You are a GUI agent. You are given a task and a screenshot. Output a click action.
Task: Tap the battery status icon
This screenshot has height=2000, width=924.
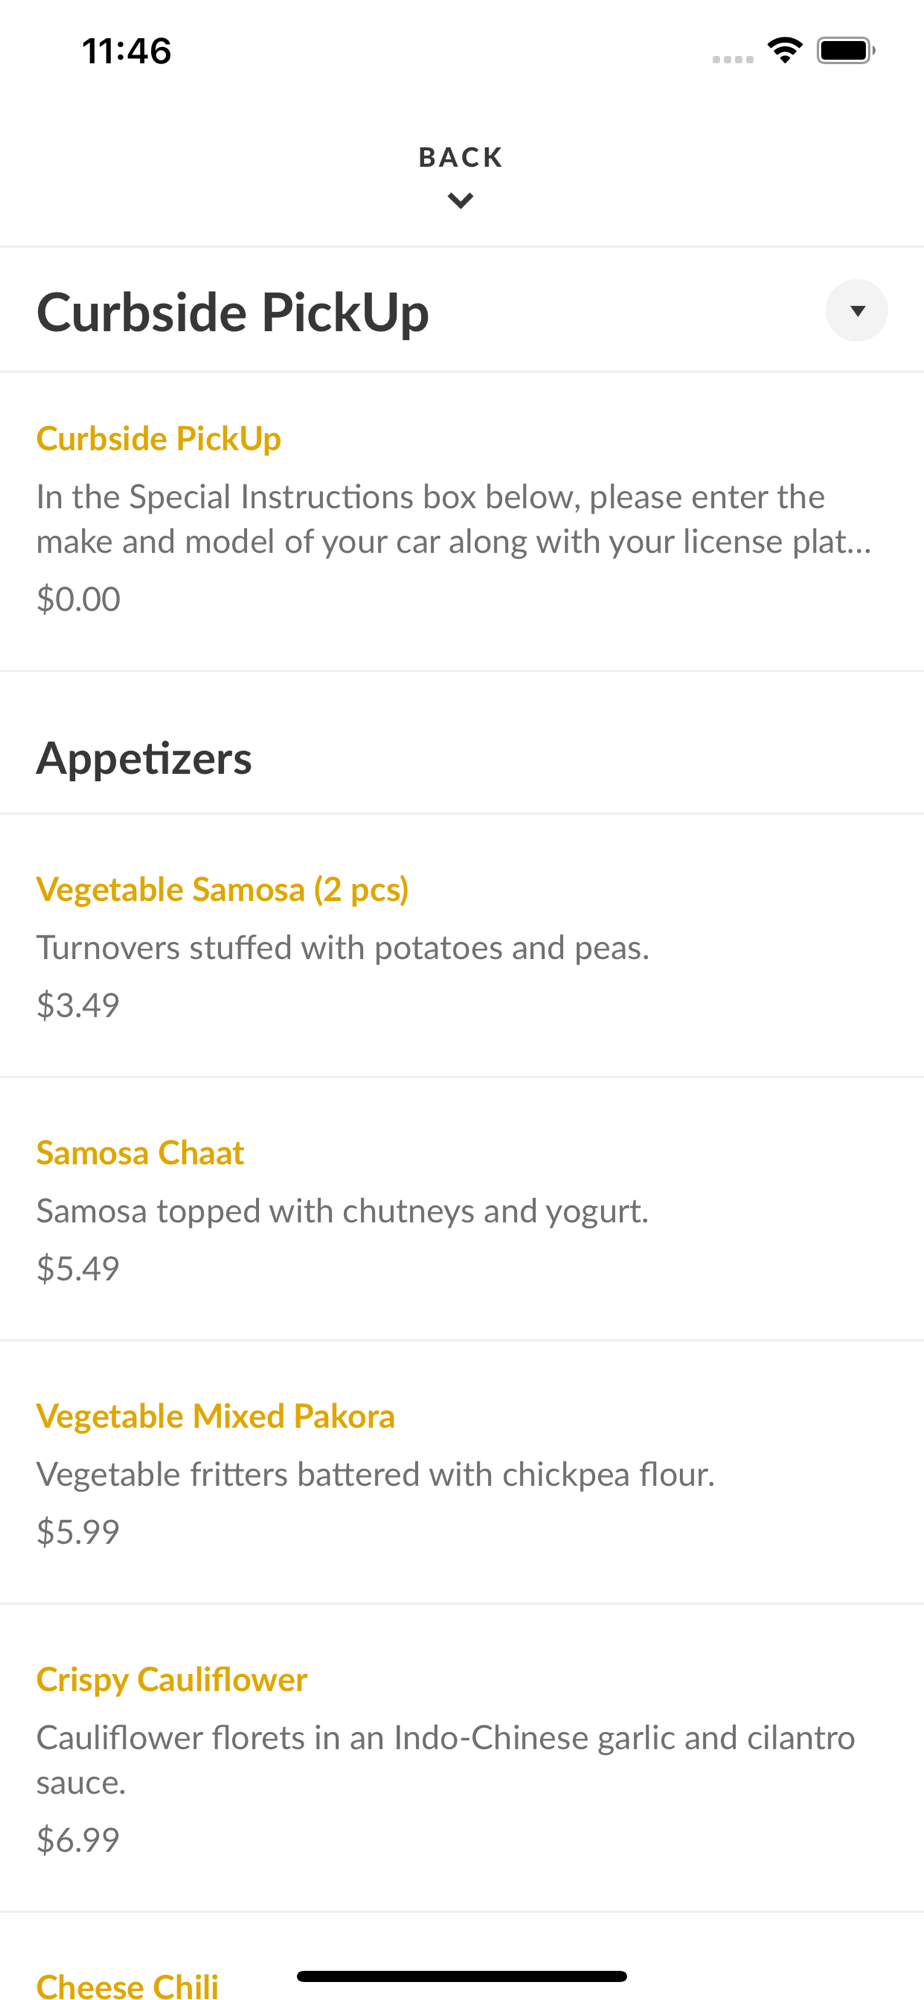tap(846, 50)
